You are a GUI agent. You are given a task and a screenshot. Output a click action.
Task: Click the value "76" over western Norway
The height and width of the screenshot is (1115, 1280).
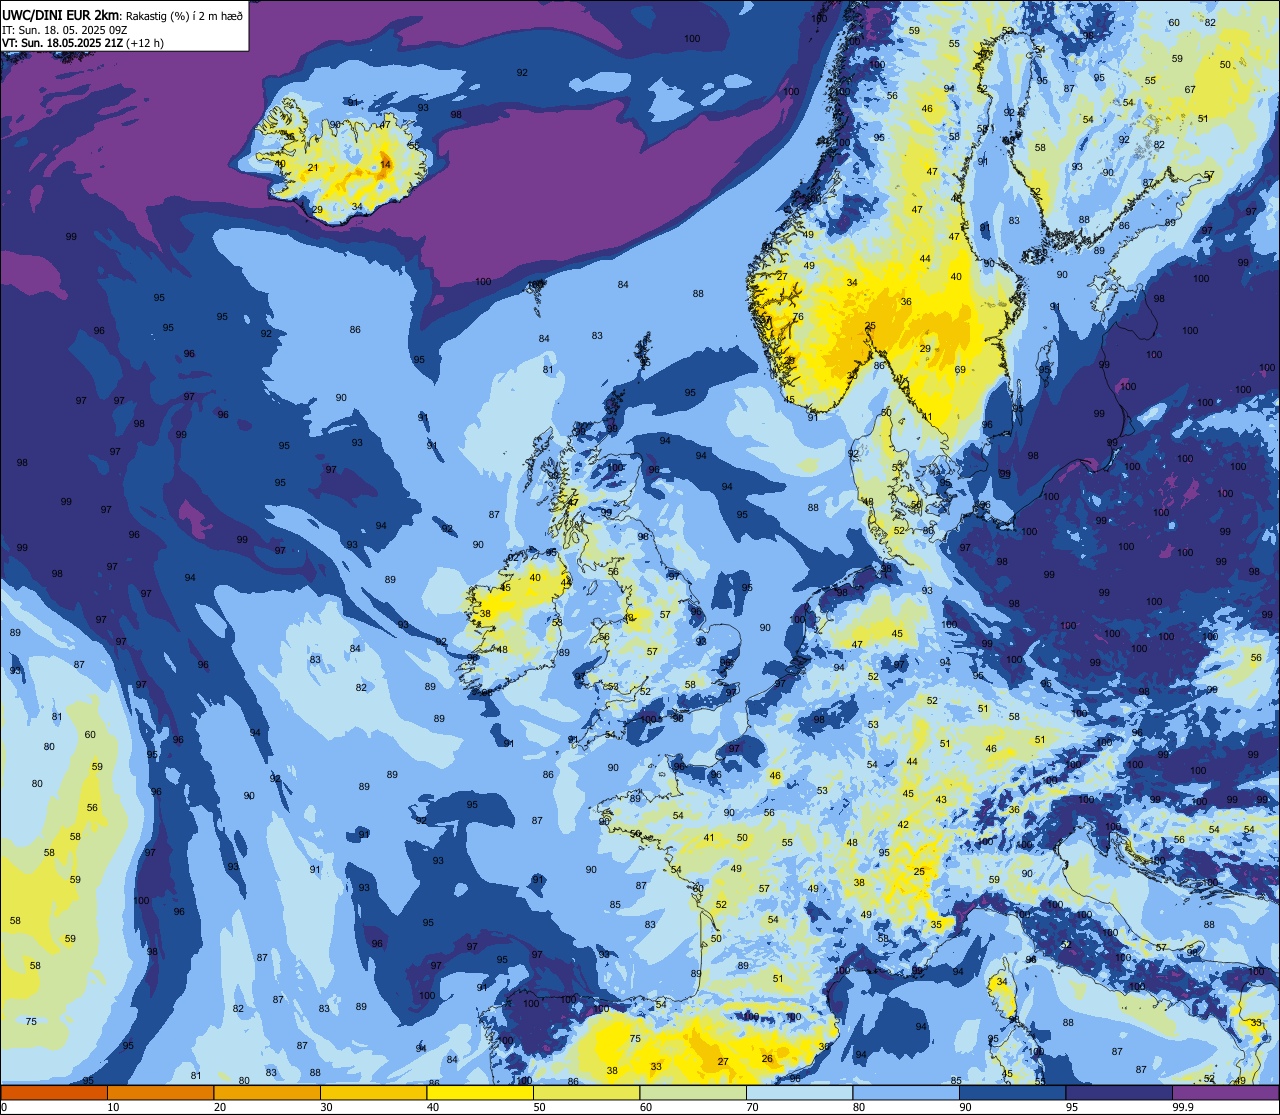point(798,317)
